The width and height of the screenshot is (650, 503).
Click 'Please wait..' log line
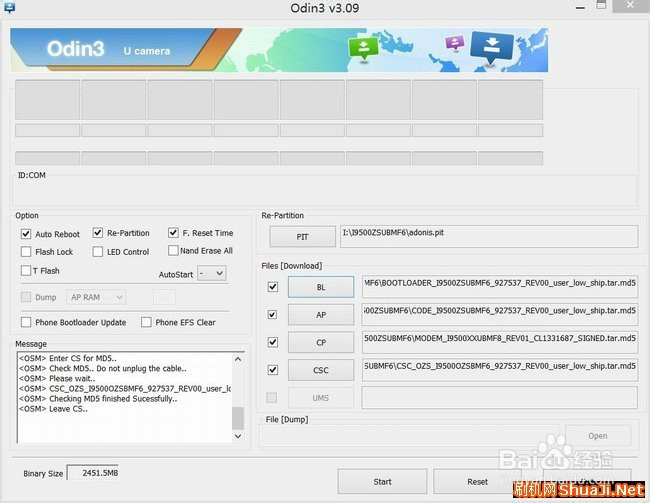[x=57, y=379]
